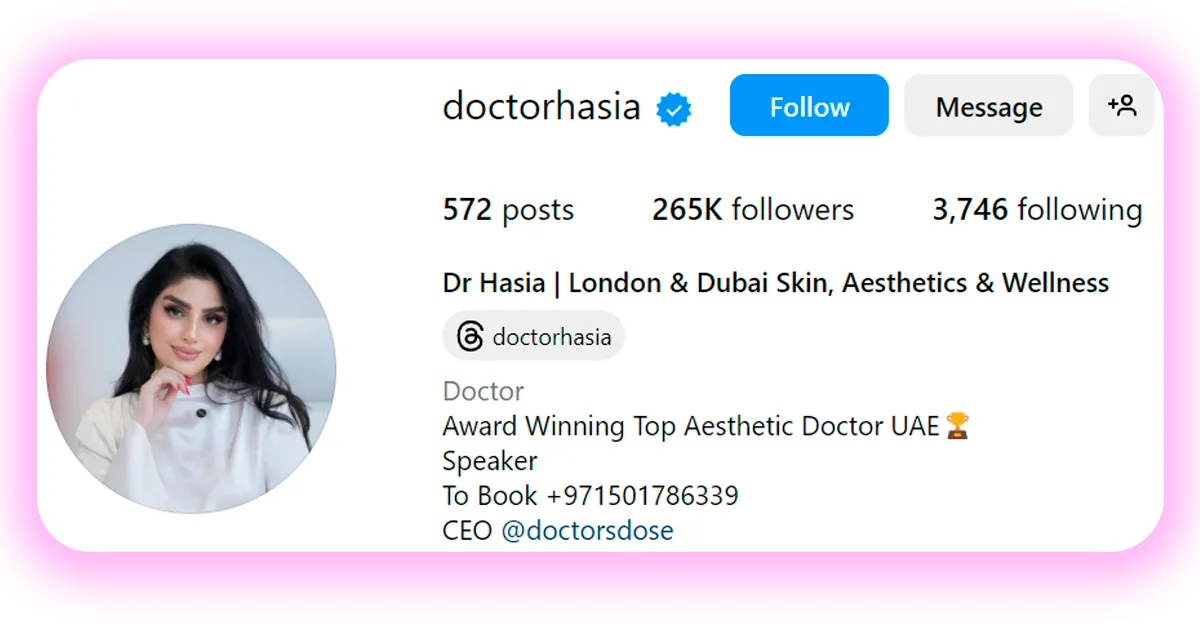Image resolution: width=1200 pixels, height=623 pixels.
Task: Click the Doctor category label
Action: [x=483, y=391]
